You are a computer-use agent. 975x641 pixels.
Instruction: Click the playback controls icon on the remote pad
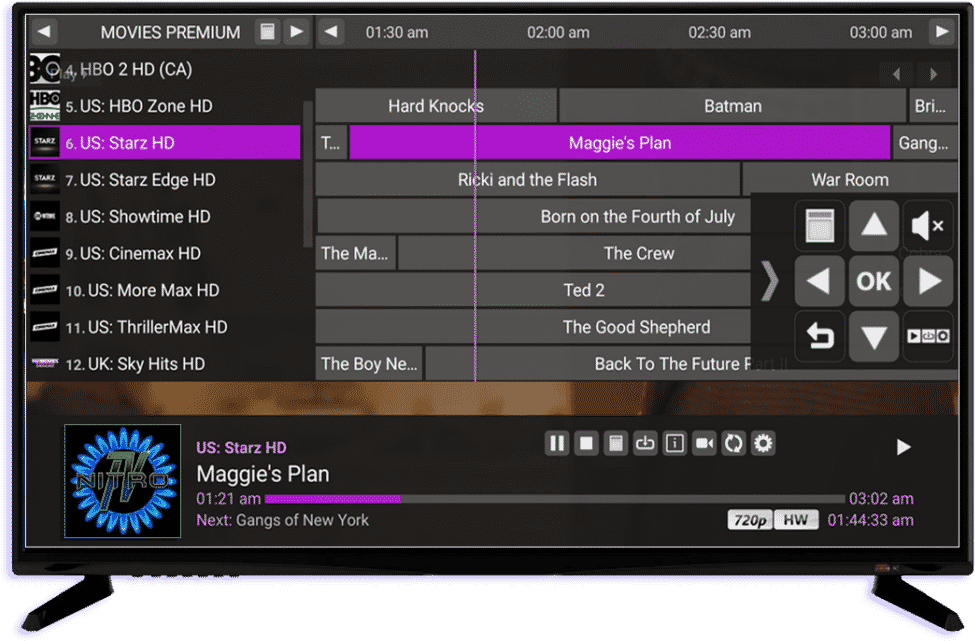click(x=928, y=336)
